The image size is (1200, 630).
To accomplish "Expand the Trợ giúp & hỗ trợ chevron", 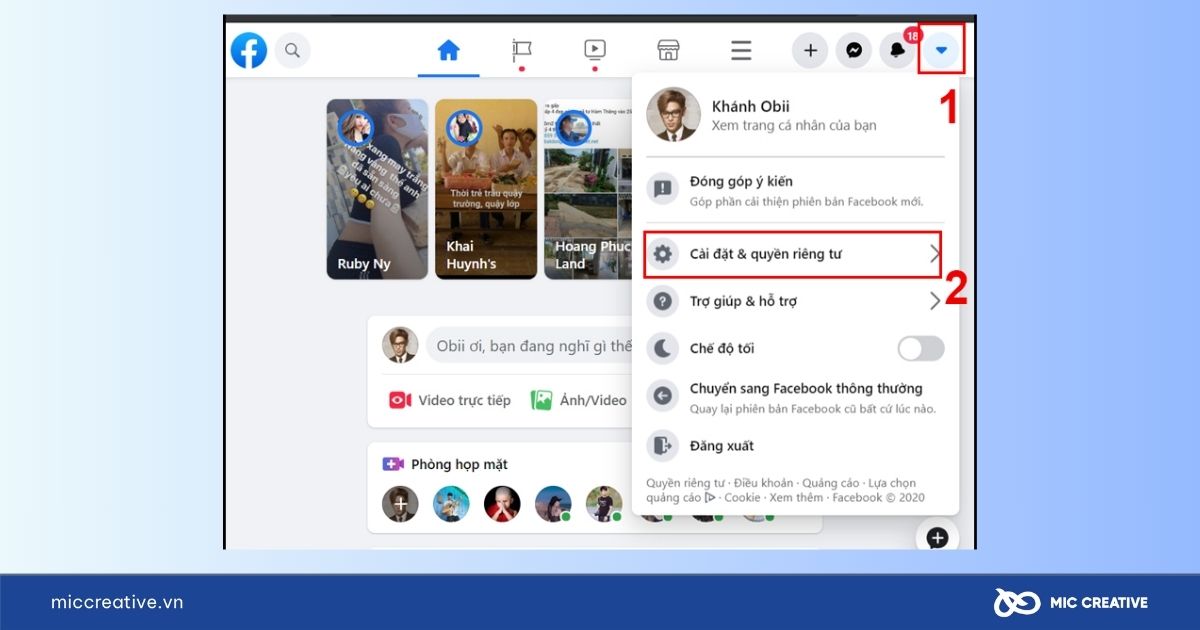I will pyautogui.click(x=935, y=301).
